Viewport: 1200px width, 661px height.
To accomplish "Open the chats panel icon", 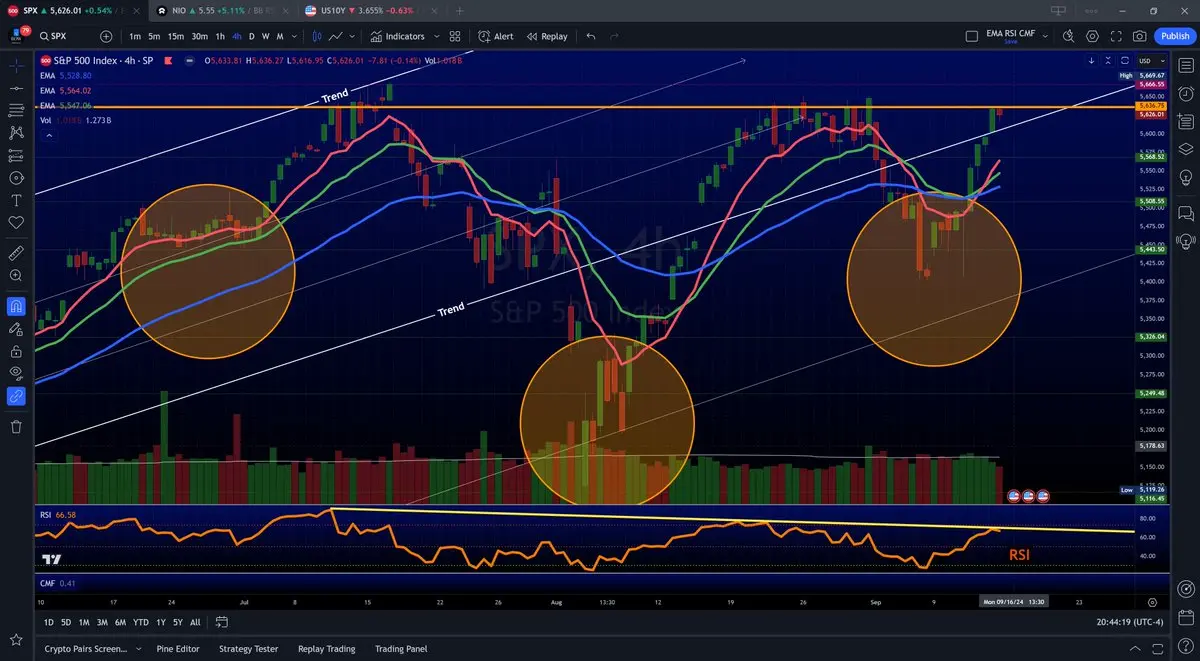I will tap(1186, 213).
